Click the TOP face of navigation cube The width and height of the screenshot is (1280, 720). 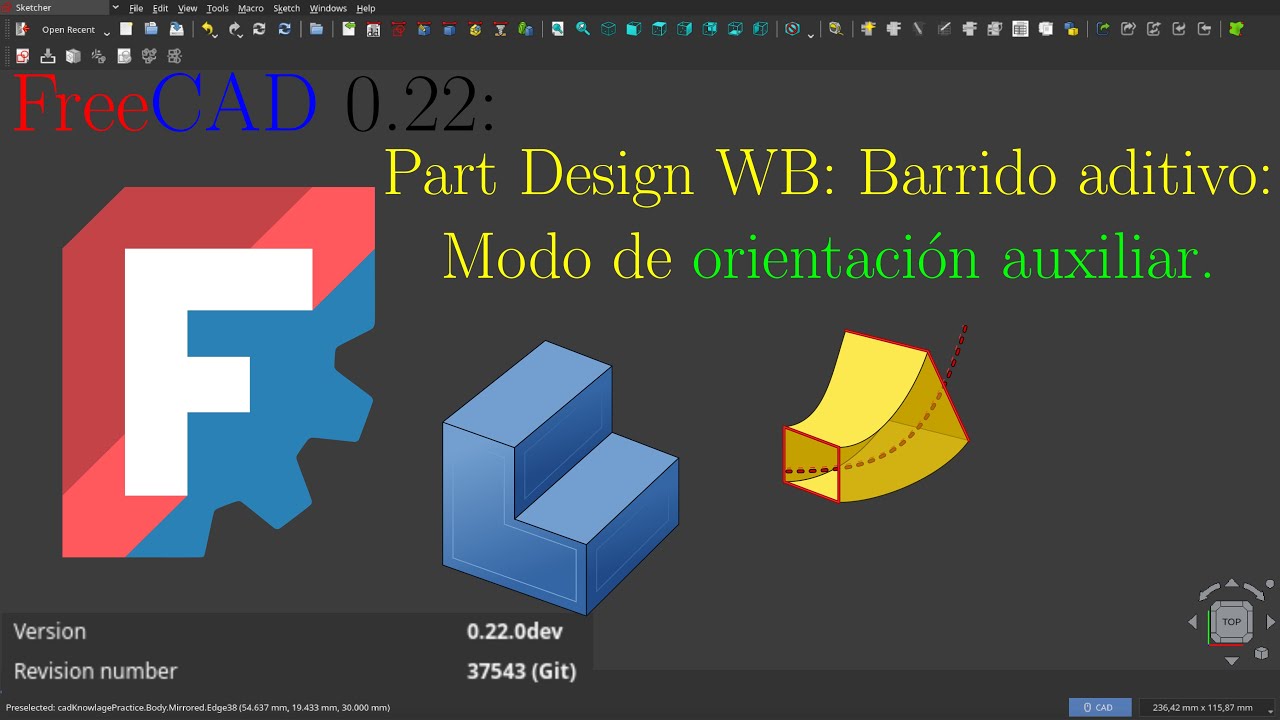[x=1231, y=621]
